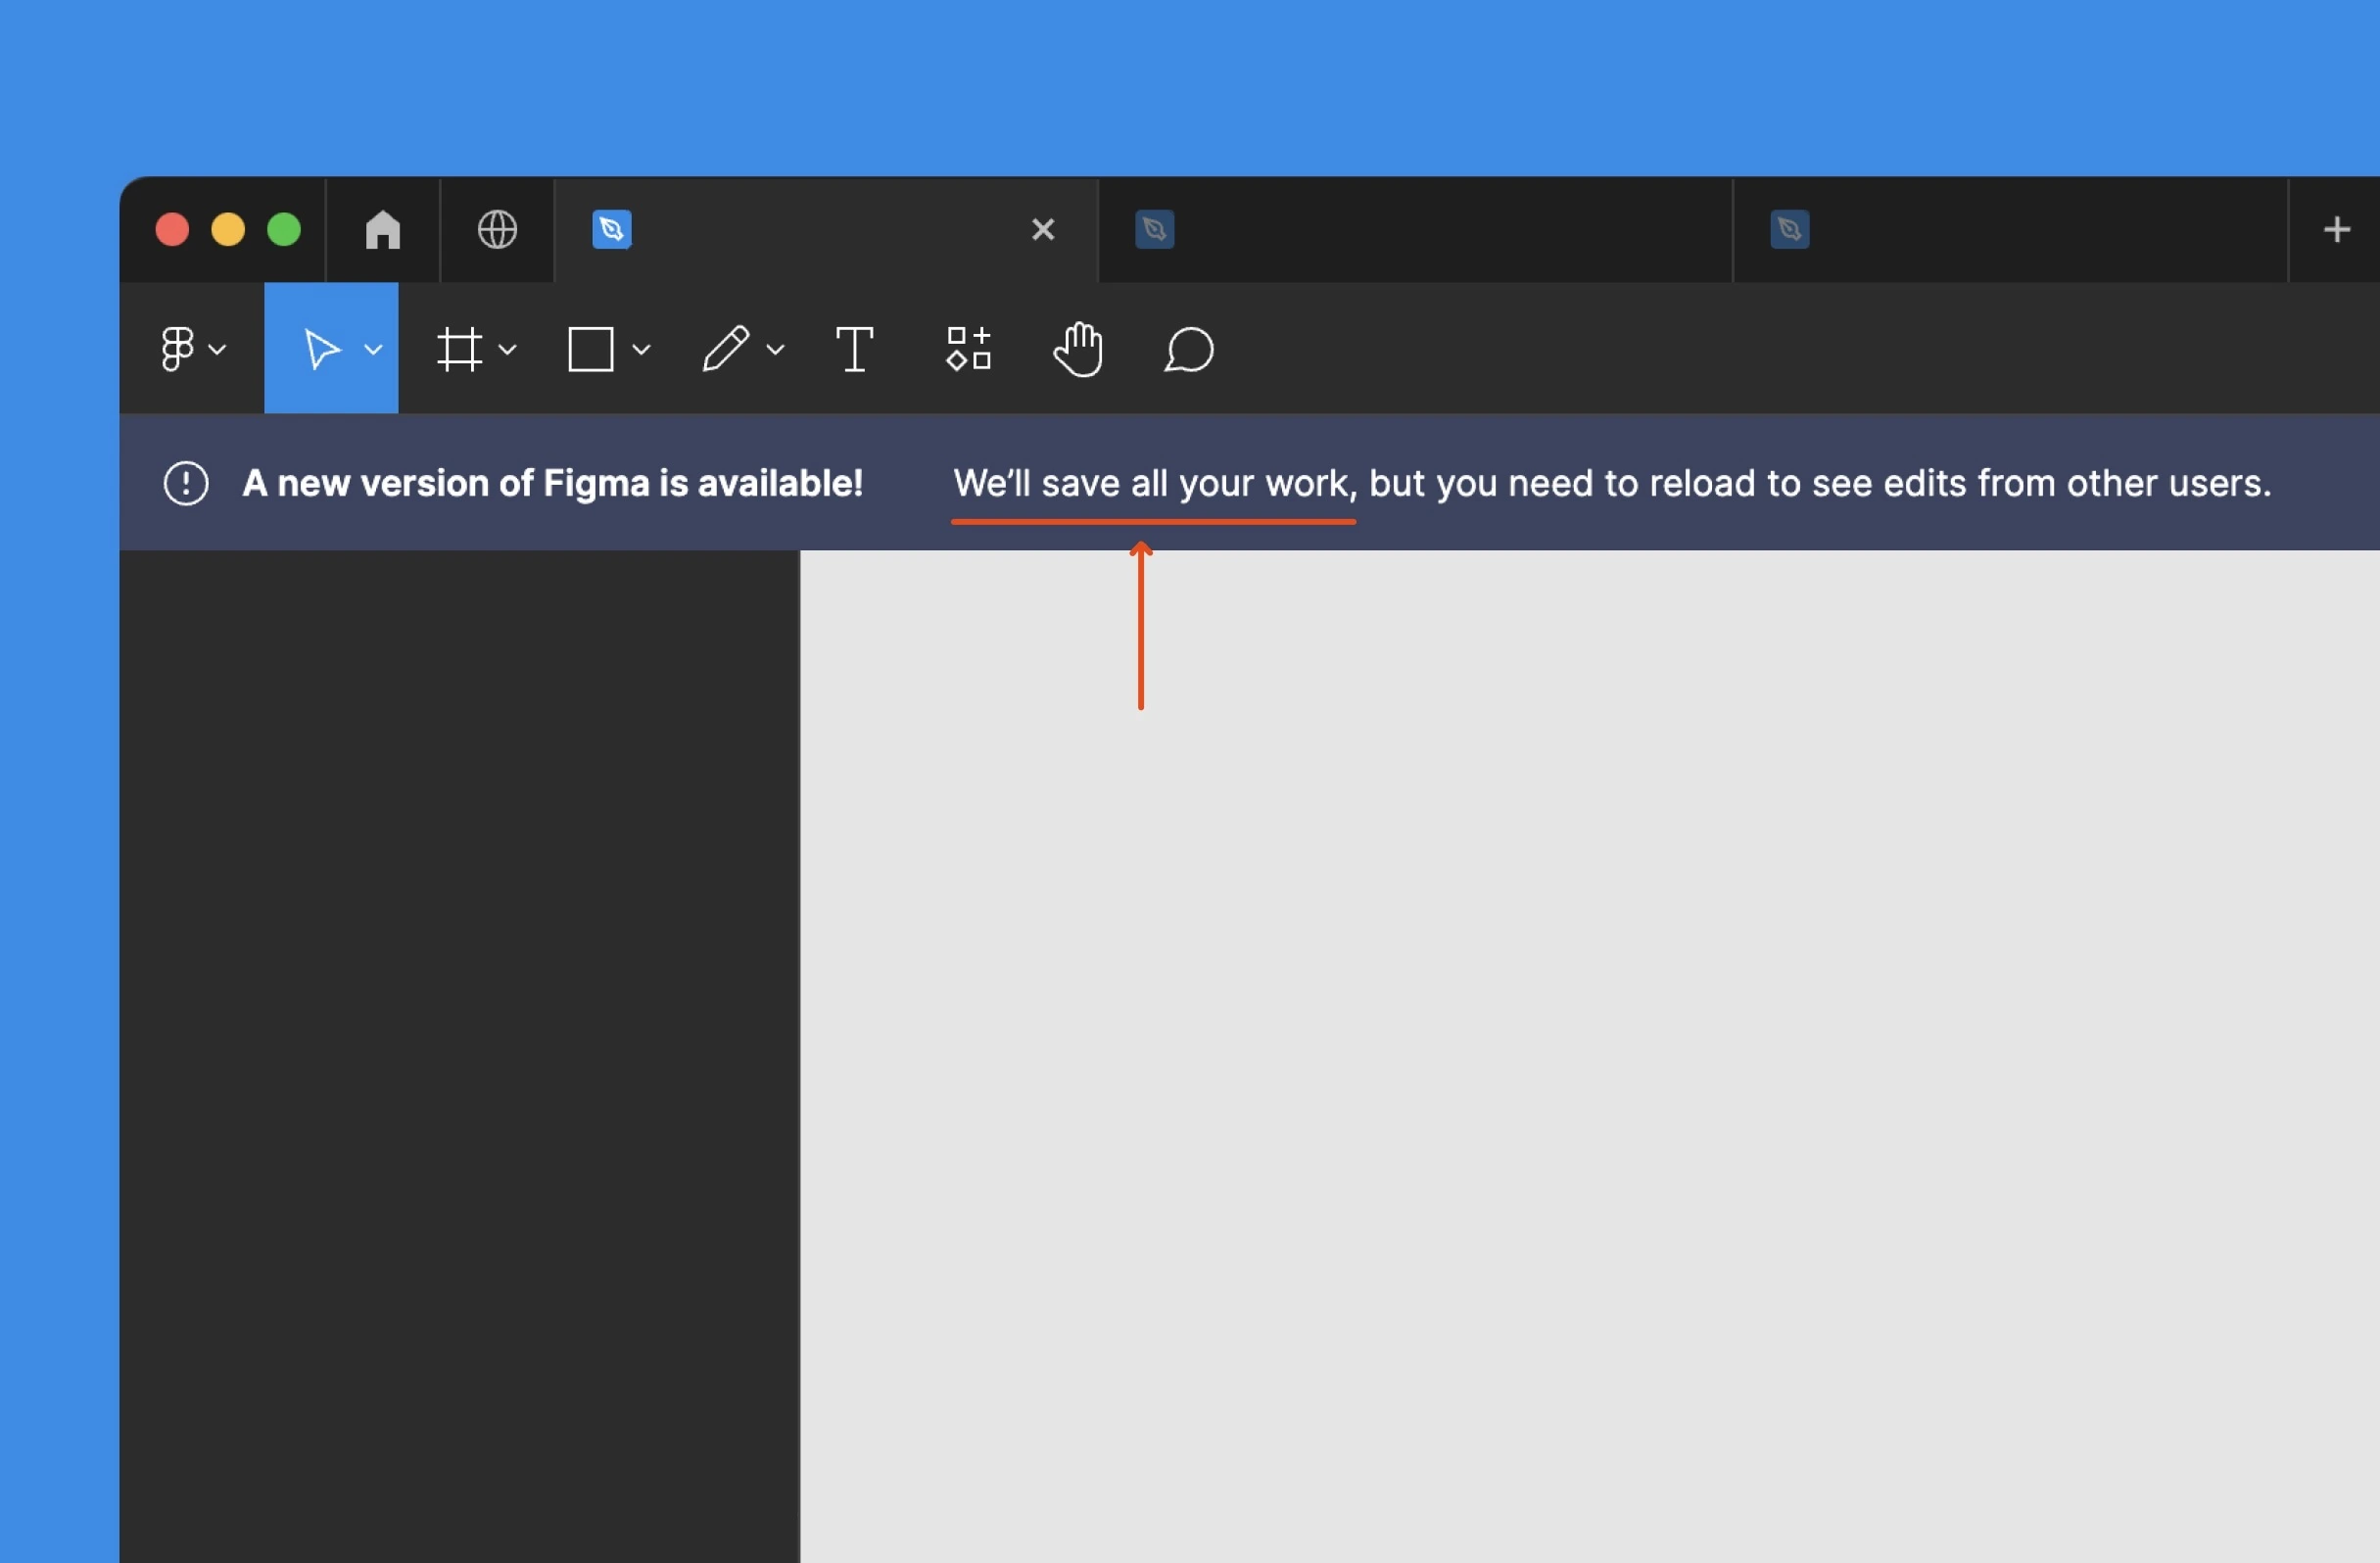The image size is (2380, 1563).
Task: Expand Pen tool options chevron
Action: (775, 349)
